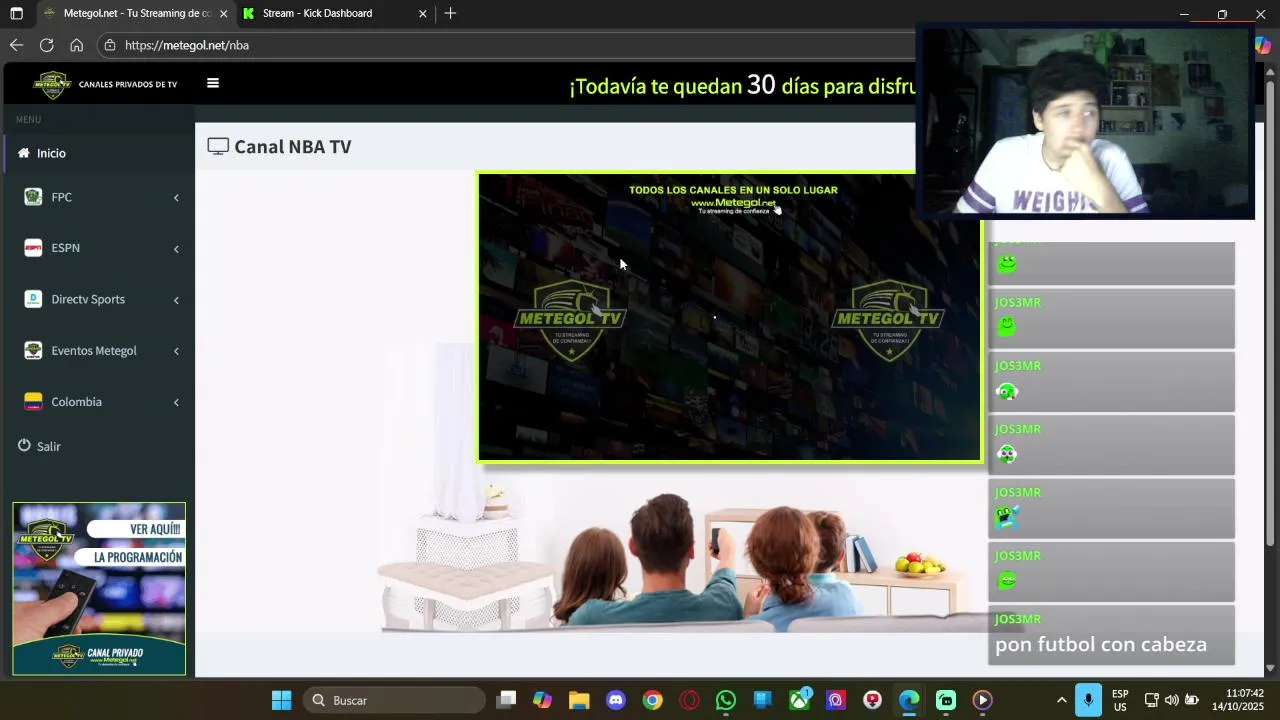Go back in browser history
Viewport: 1280px width, 720px height.
pyautogui.click(x=16, y=45)
